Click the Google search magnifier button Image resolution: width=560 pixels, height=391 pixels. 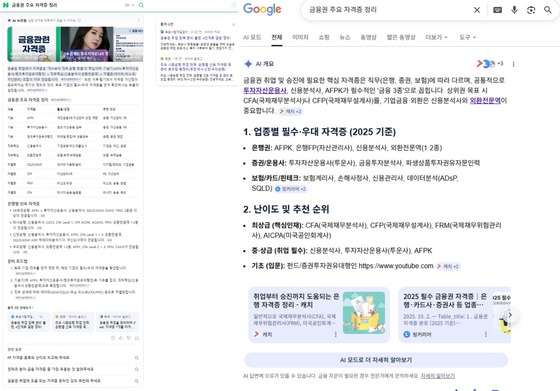point(548,10)
